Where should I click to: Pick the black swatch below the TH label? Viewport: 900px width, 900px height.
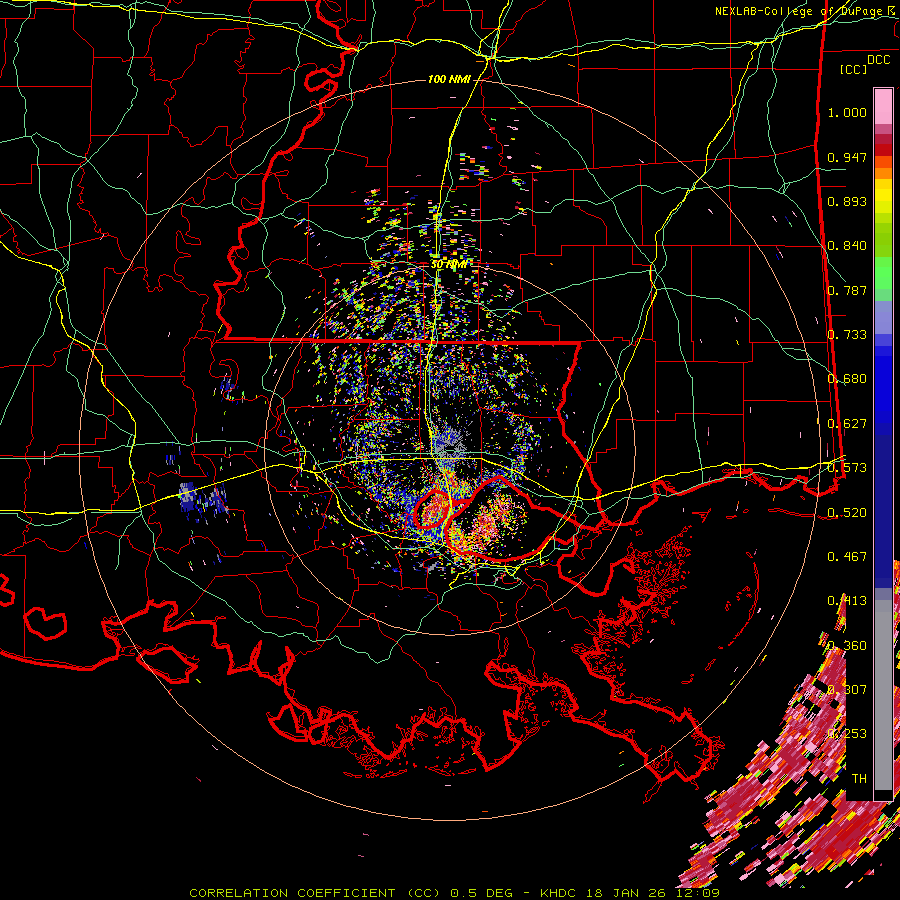[x=883, y=794]
